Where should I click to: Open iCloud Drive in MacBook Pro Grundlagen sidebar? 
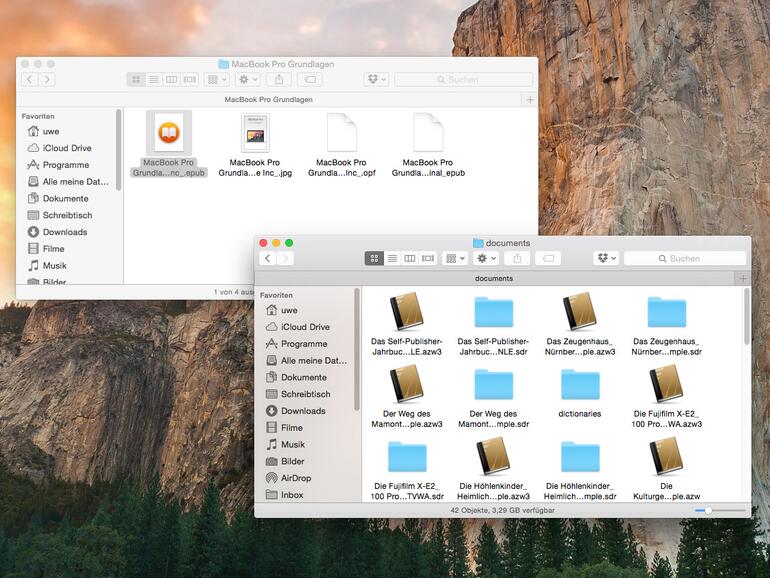(x=67, y=148)
